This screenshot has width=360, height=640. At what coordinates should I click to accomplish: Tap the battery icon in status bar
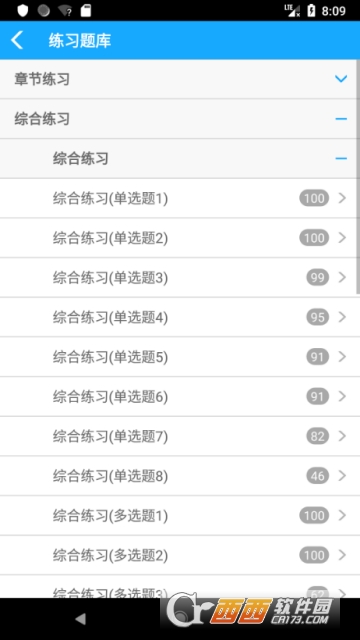pos(311,11)
